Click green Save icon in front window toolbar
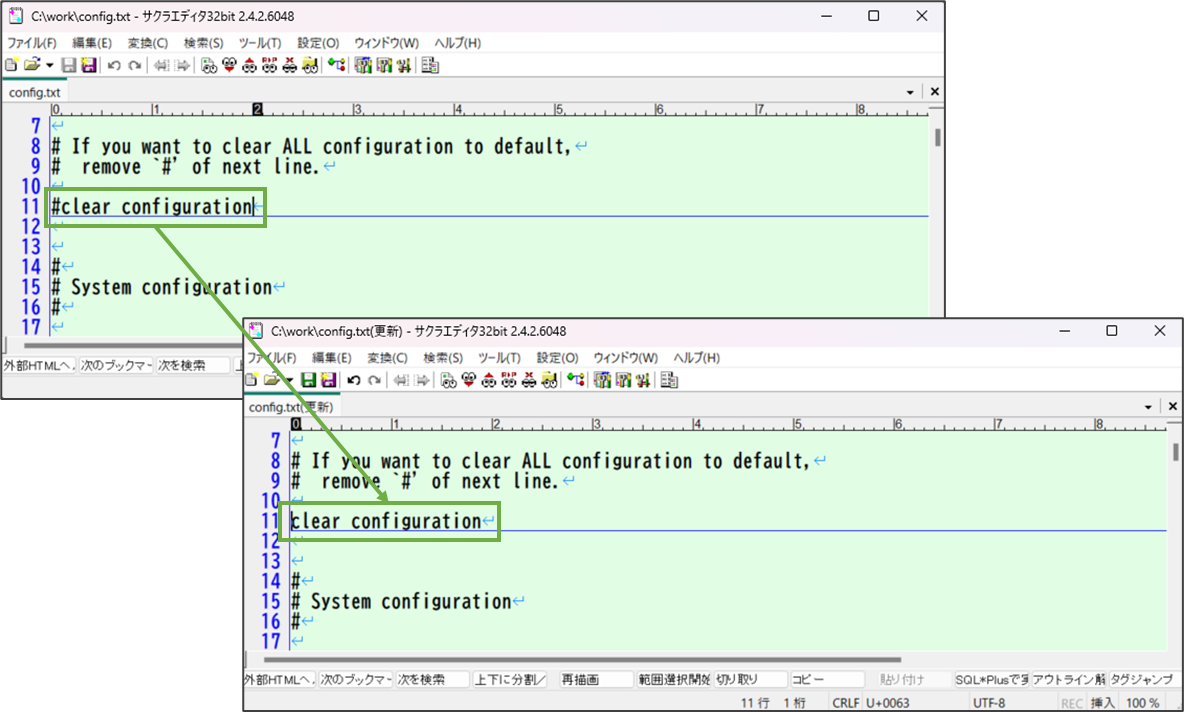 pos(308,380)
